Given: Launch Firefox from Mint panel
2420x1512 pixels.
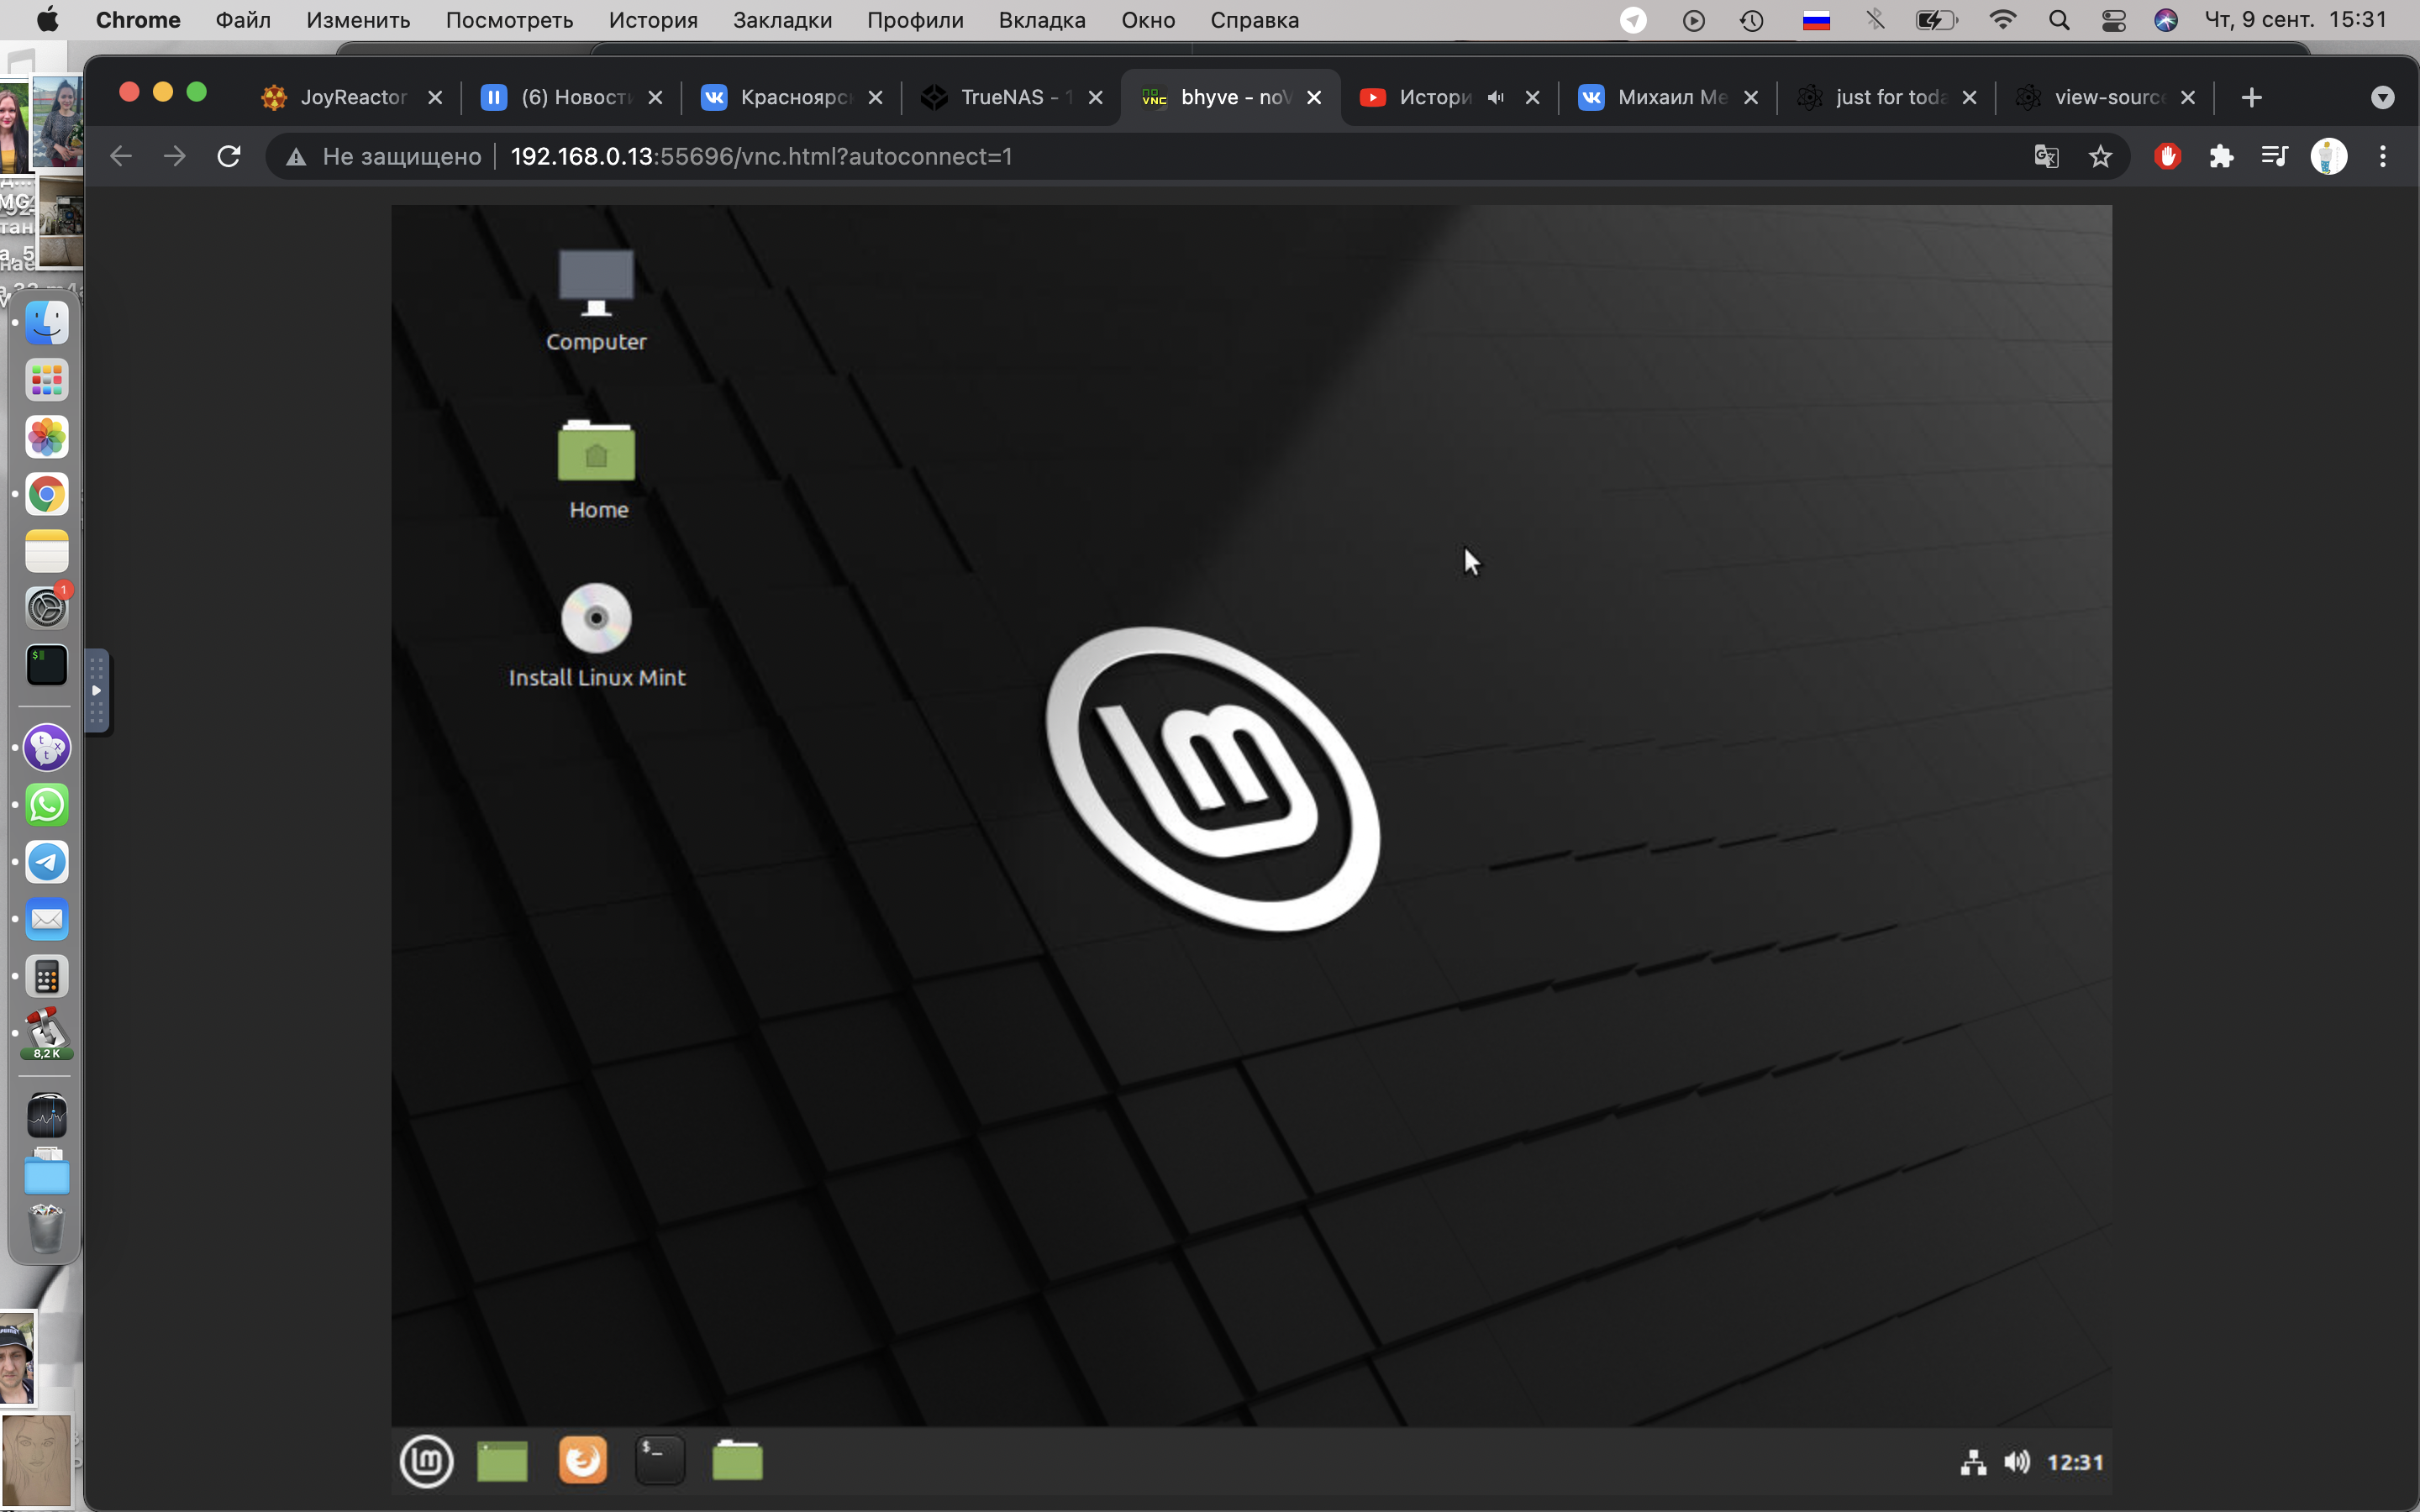Looking at the screenshot, I should tap(582, 1461).
